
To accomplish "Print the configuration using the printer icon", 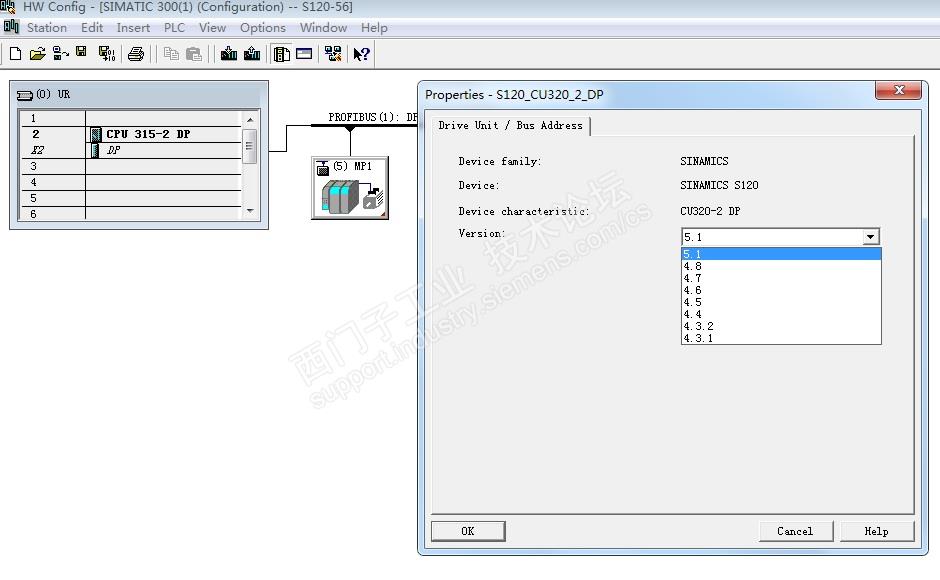I will (136, 54).
